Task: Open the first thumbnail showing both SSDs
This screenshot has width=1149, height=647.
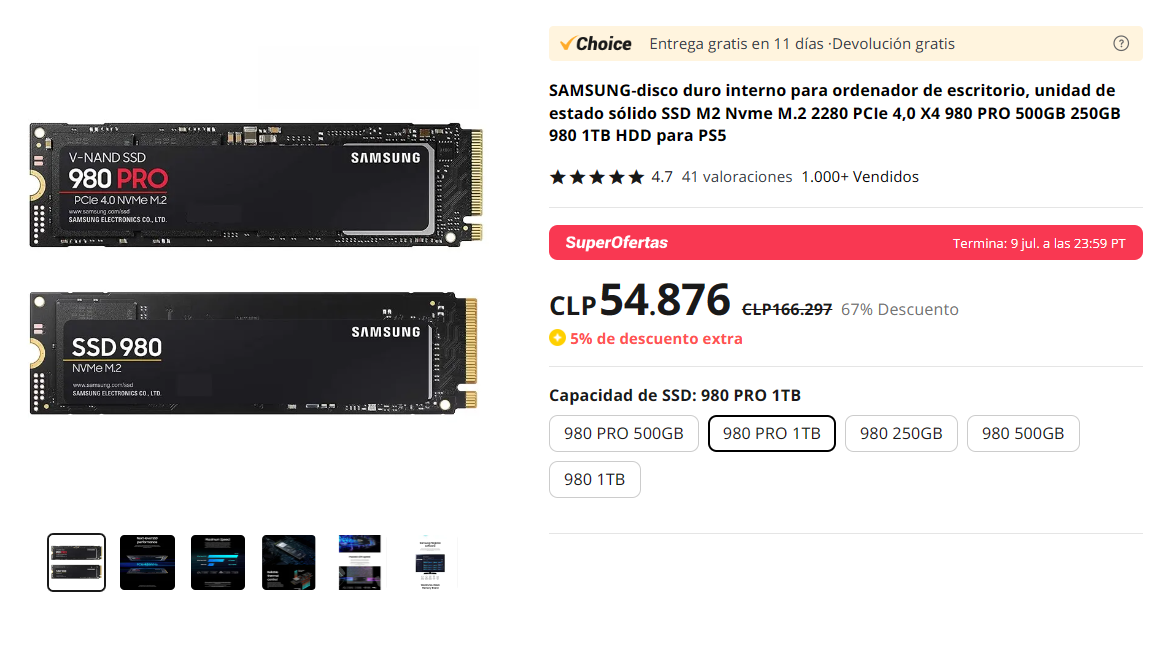Action: click(x=76, y=562)
